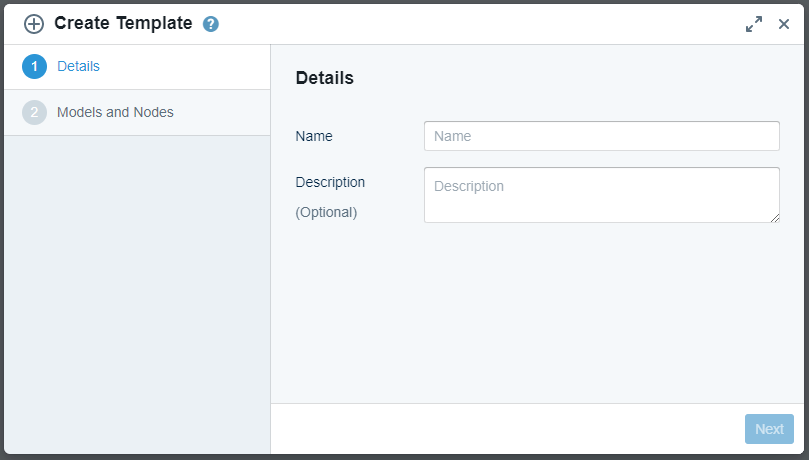Click the footer bar left of Next
Image resolution: width=809 pixels, height=460 pixels.
pos(500,429)
